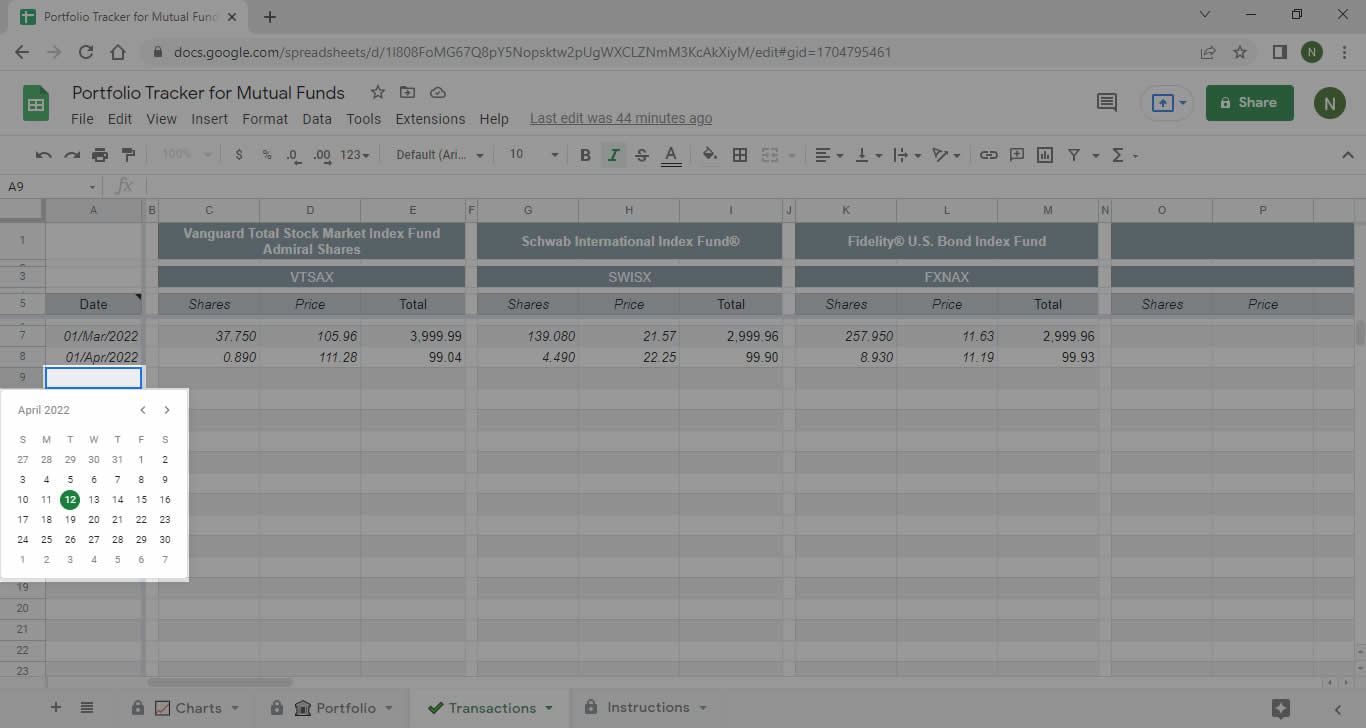
Task: Open the filter icon in toolbar
Action: click(1073, 155)
